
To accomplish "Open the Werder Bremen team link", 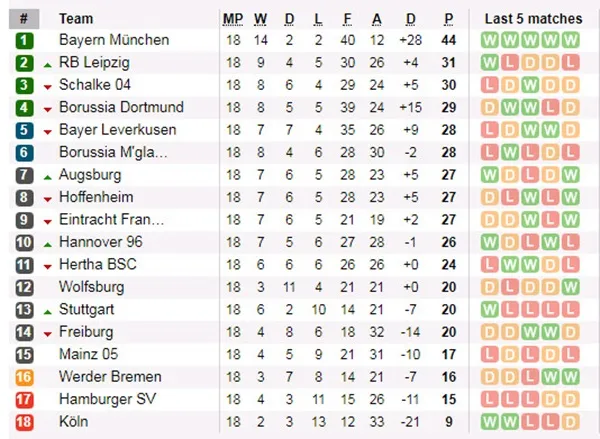I will (110, 377).
